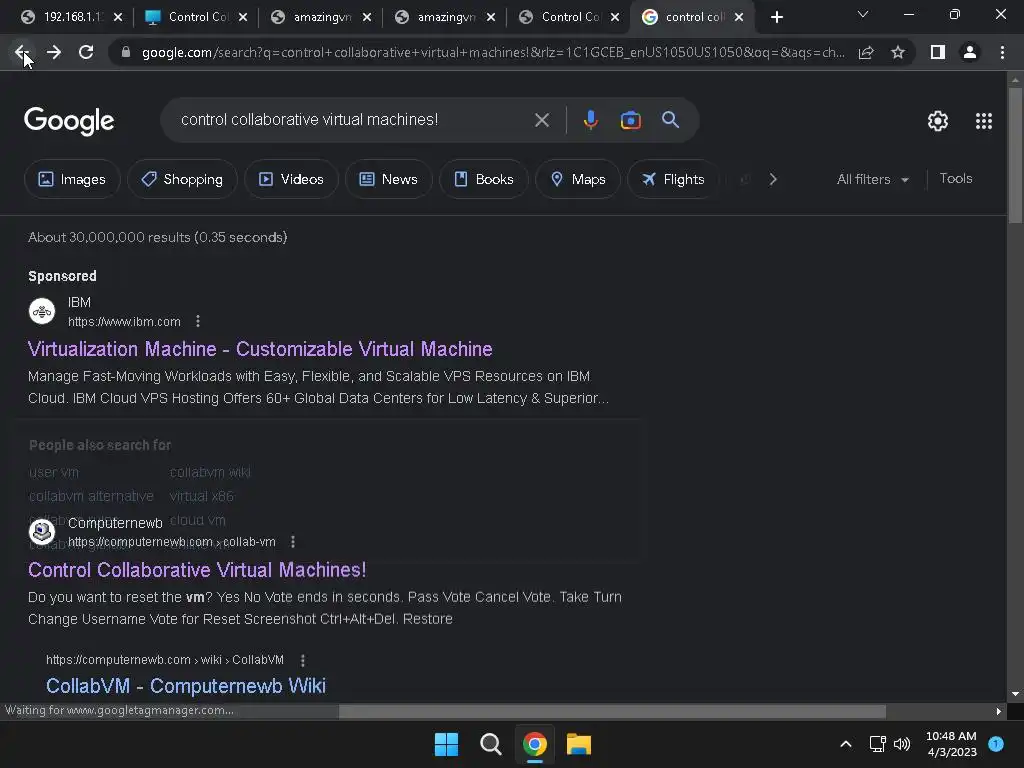Click the vertical scrollbar thumb
1024x768 pixels.
click(1015, 155)
